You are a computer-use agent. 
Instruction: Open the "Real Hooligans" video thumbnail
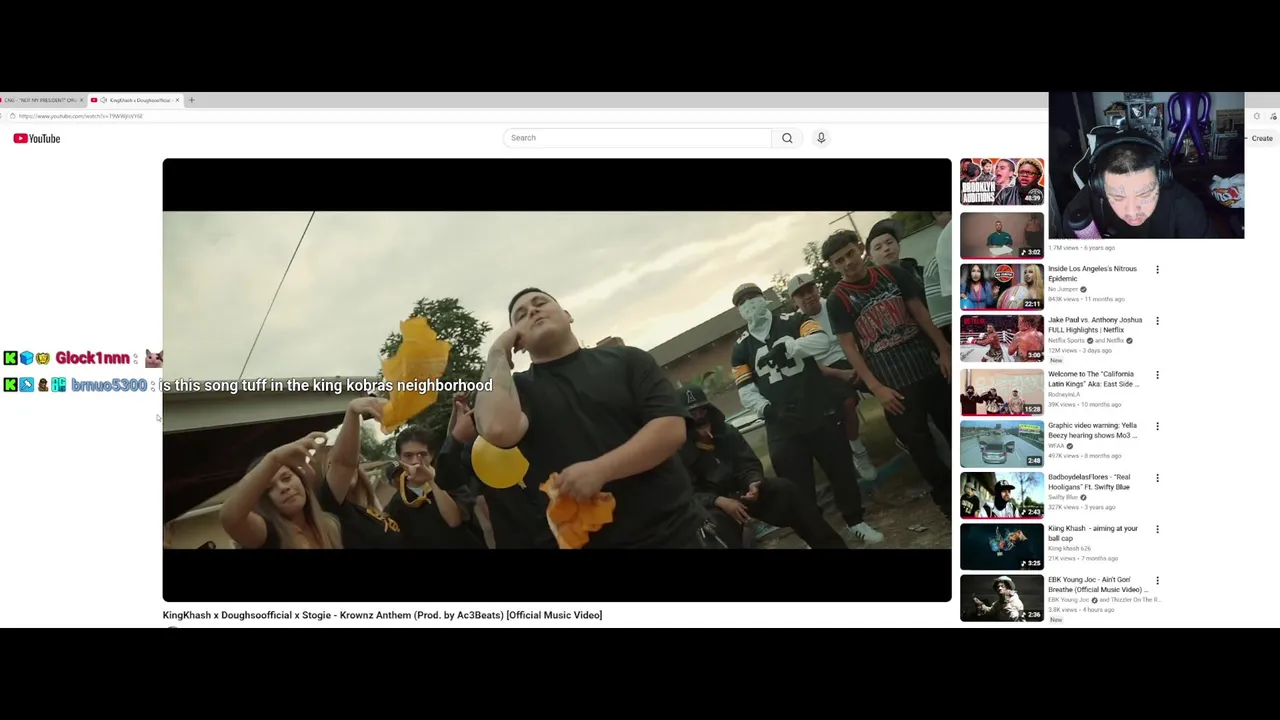tap(1002, 495)
